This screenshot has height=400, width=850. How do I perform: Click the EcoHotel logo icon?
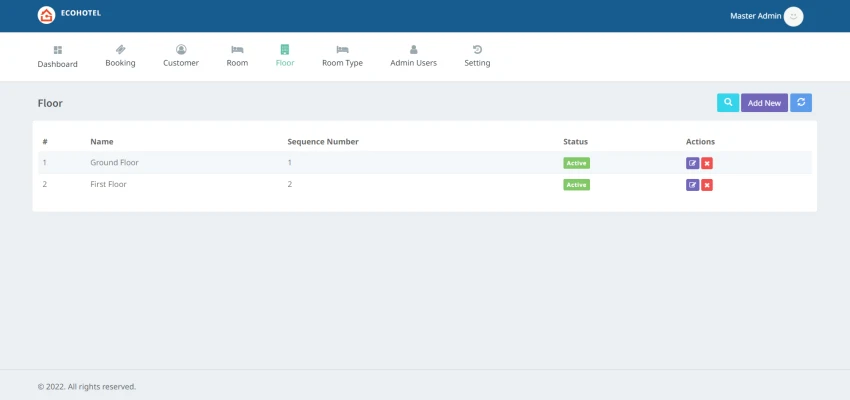point(46,16)
